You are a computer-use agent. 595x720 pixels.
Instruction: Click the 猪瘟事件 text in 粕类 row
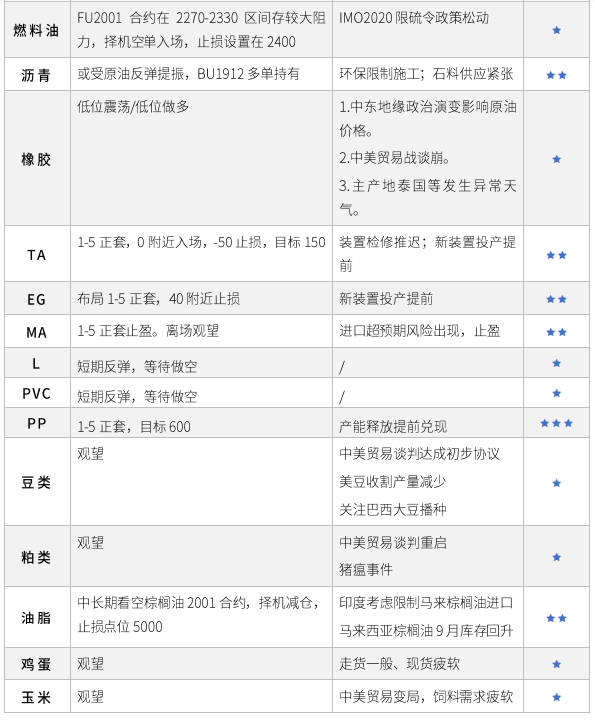(365, 569)
